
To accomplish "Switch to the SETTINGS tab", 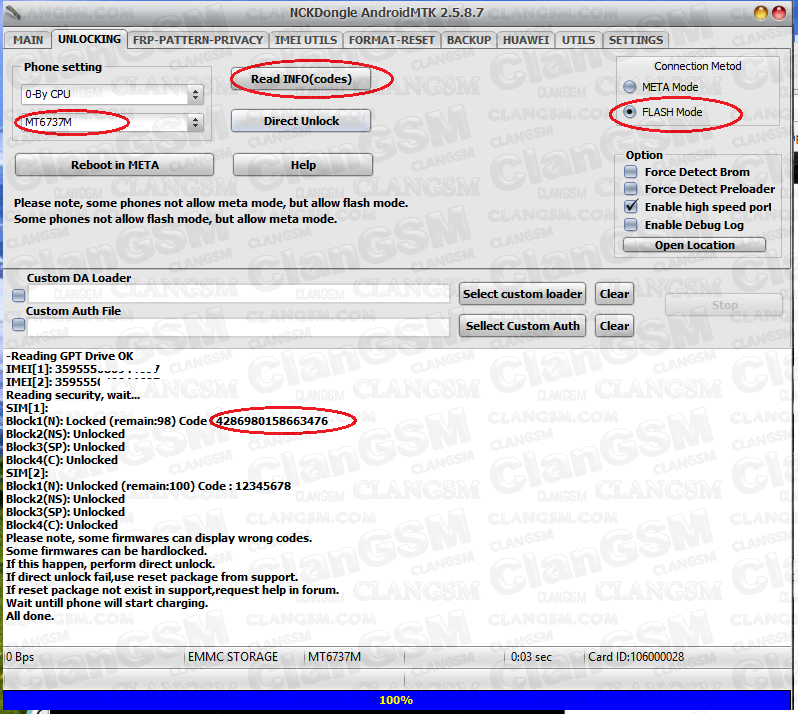I will click(636, 40).
